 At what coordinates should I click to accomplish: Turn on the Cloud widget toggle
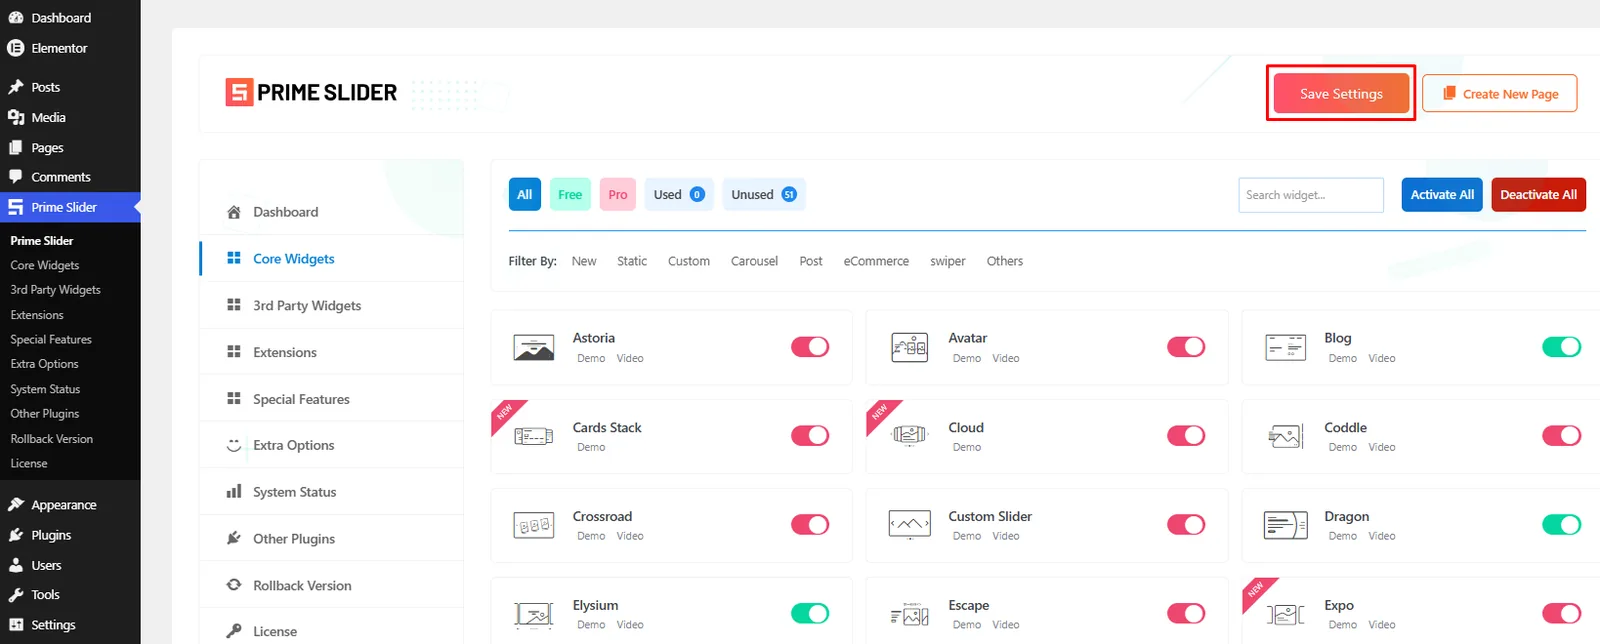[1186, 436]
